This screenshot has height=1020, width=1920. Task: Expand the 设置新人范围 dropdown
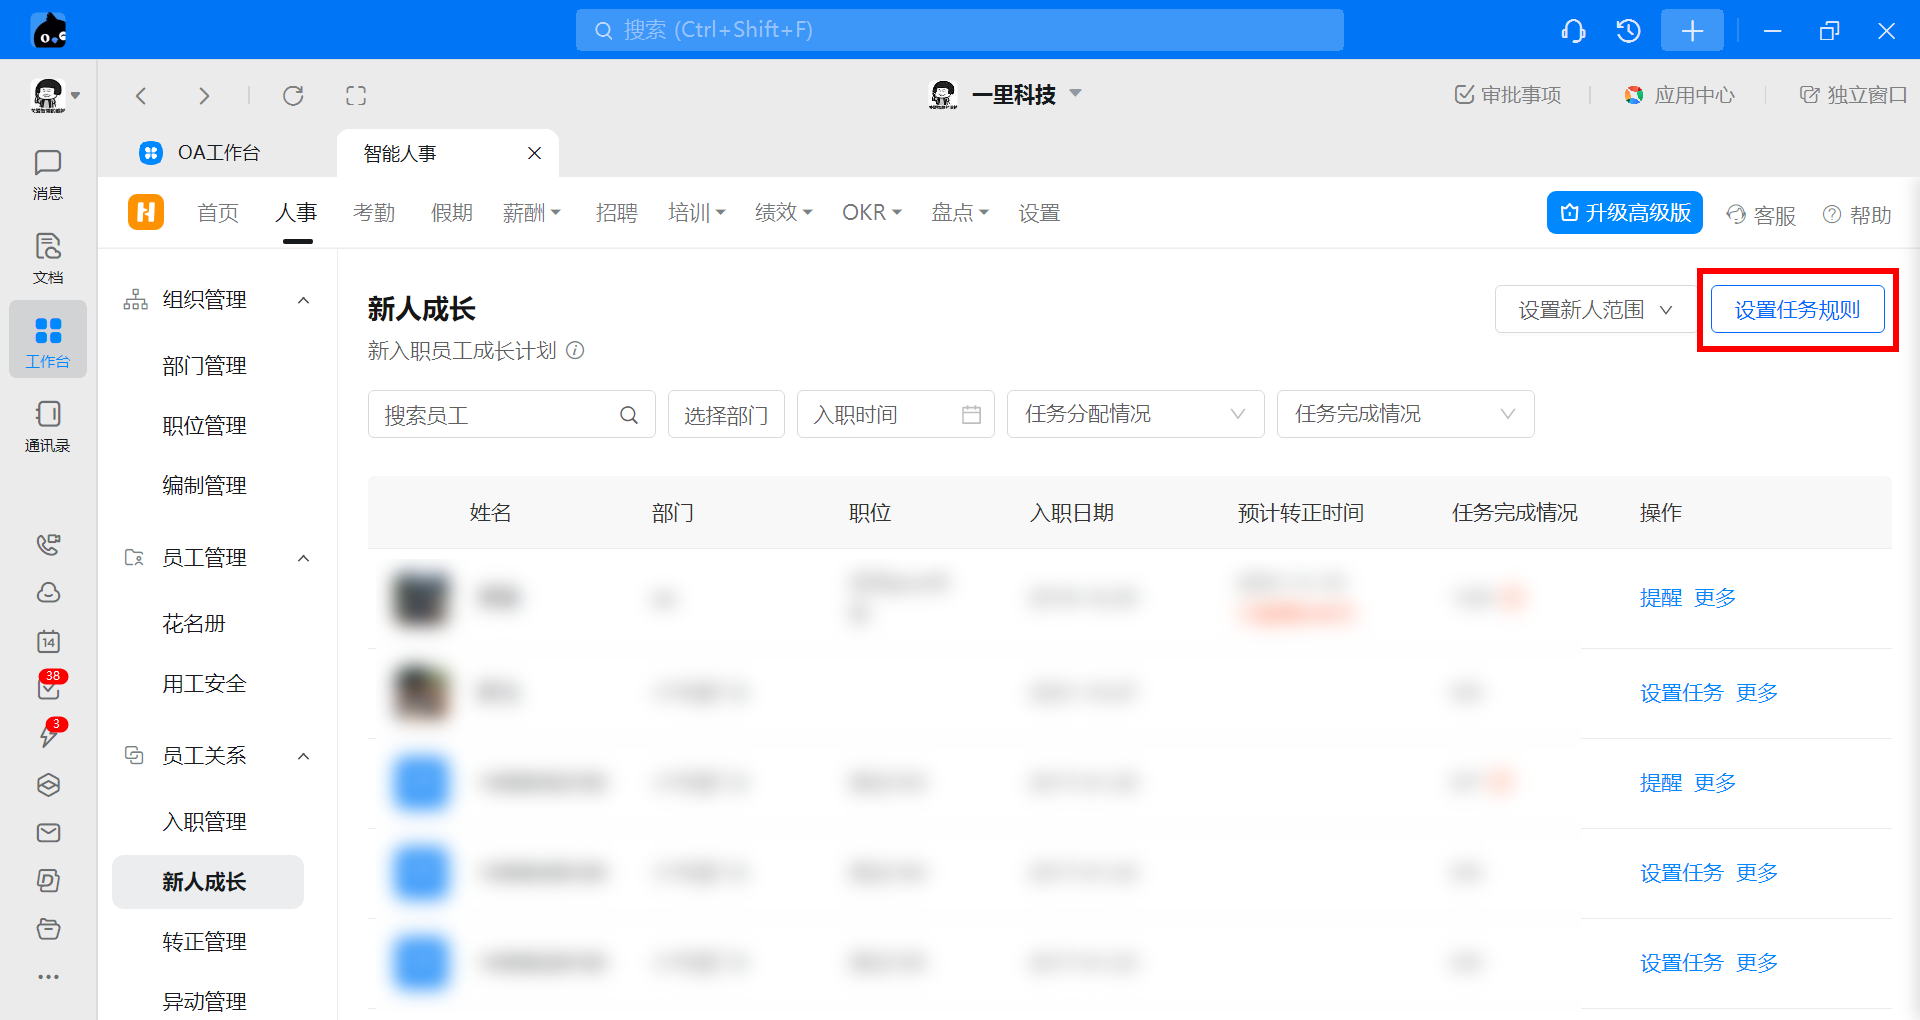pos(1594,310)
